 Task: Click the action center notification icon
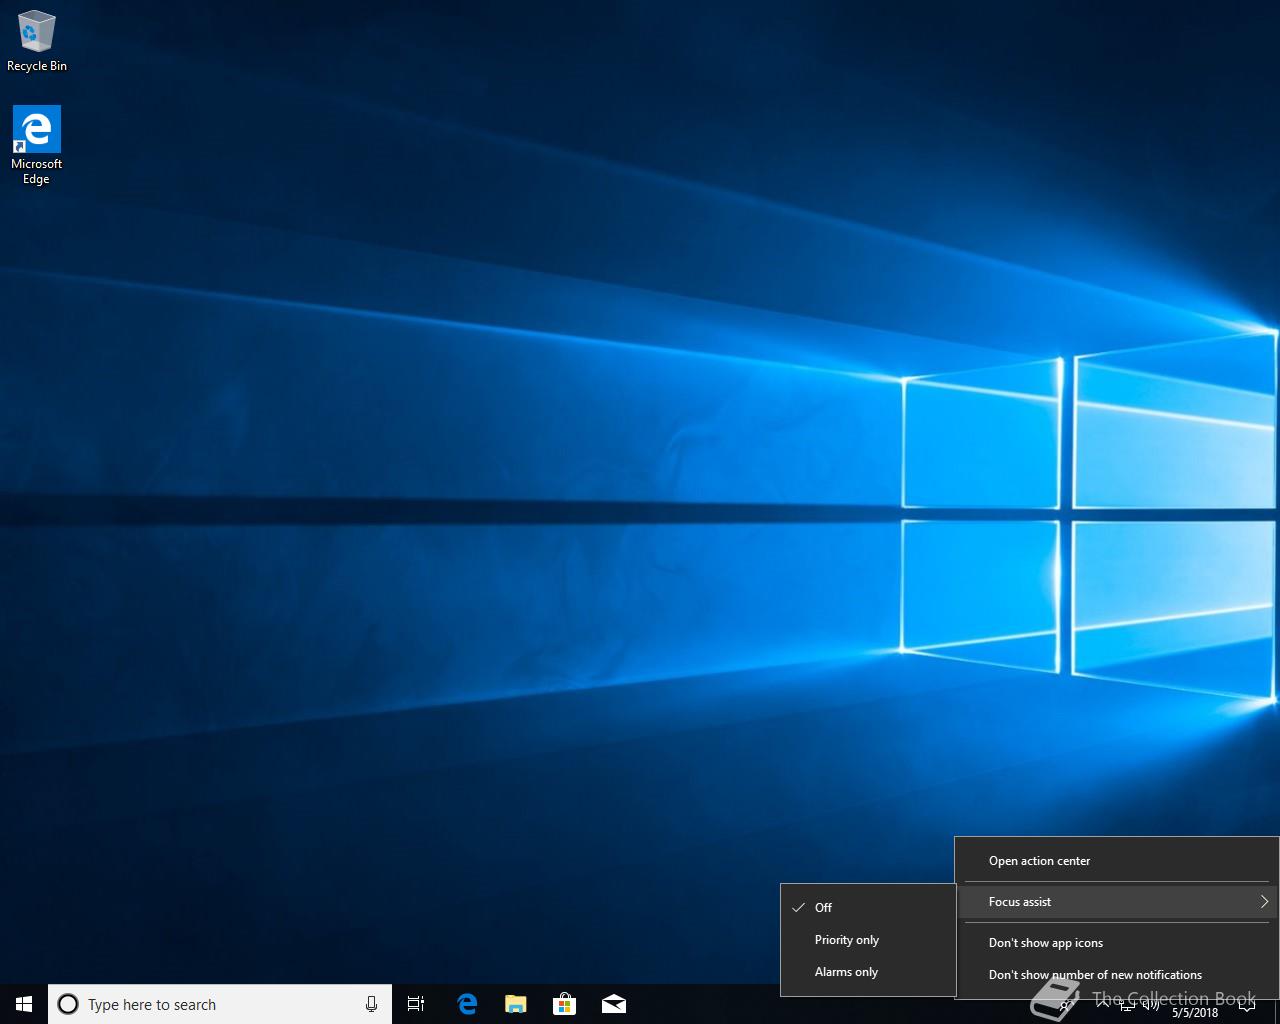pos(1246,1005)
